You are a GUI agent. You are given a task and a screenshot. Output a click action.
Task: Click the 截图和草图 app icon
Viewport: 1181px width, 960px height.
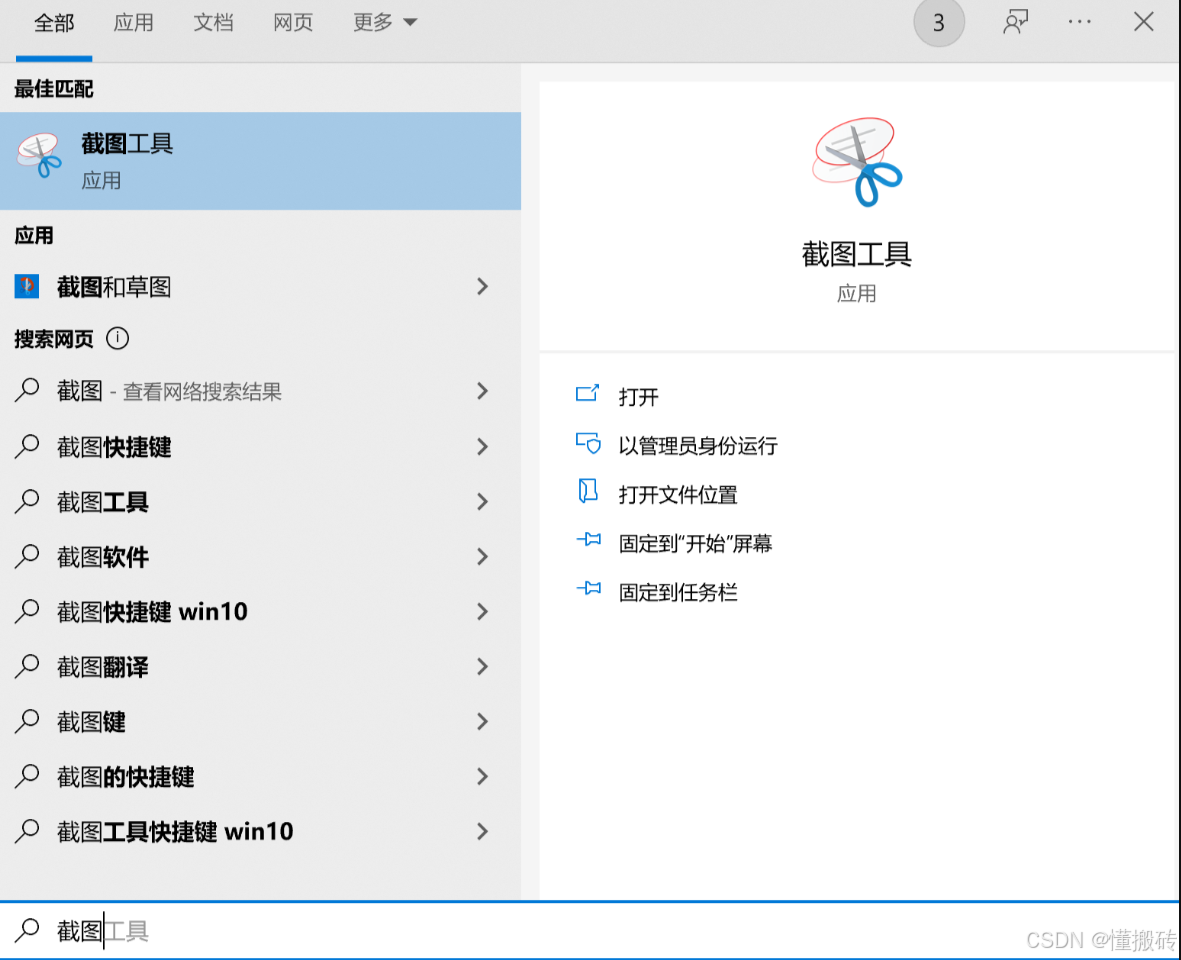27,287
